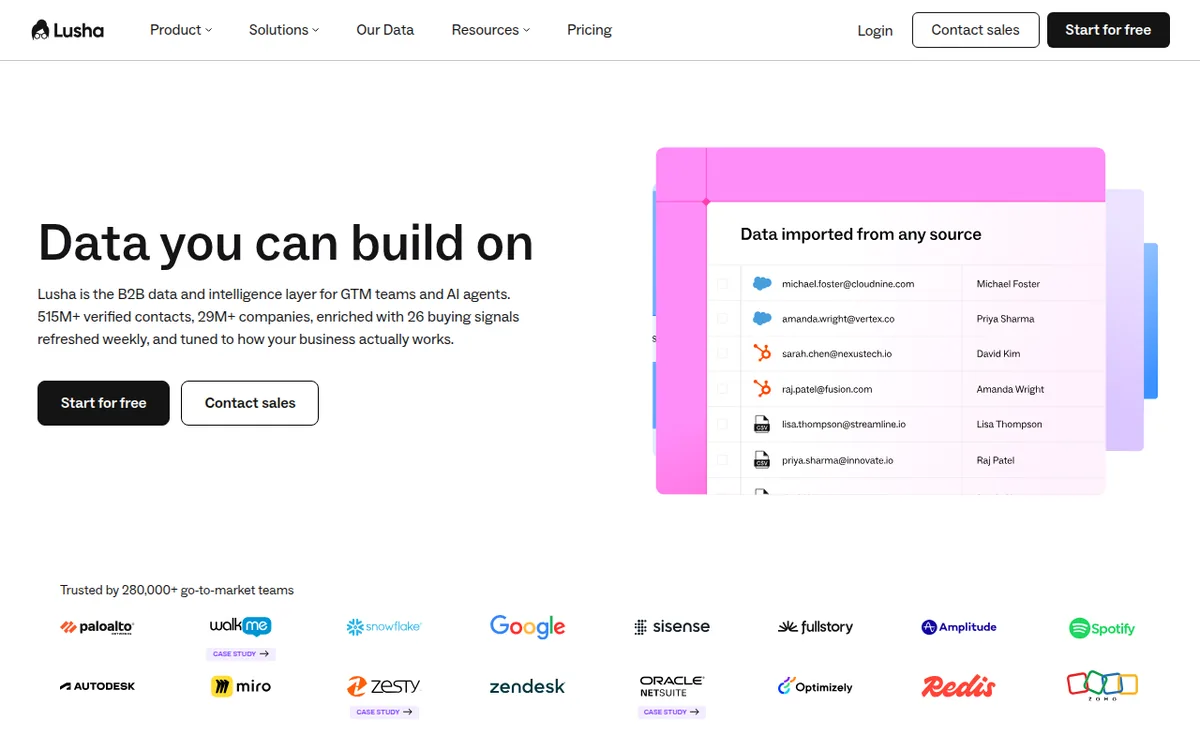This screenshot has height=750, width=1200.
Task: Click Start for free in the header
Action: (1108, 30)
